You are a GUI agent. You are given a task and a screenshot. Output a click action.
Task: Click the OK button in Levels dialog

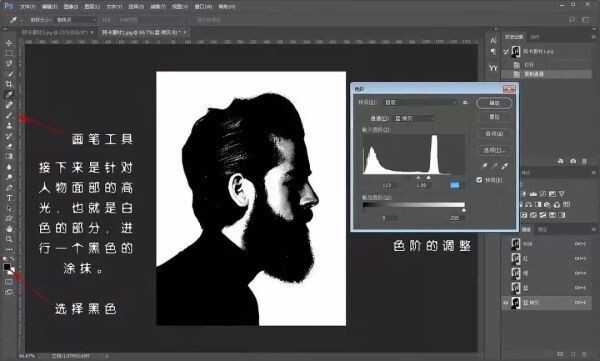tap(494, 103)
